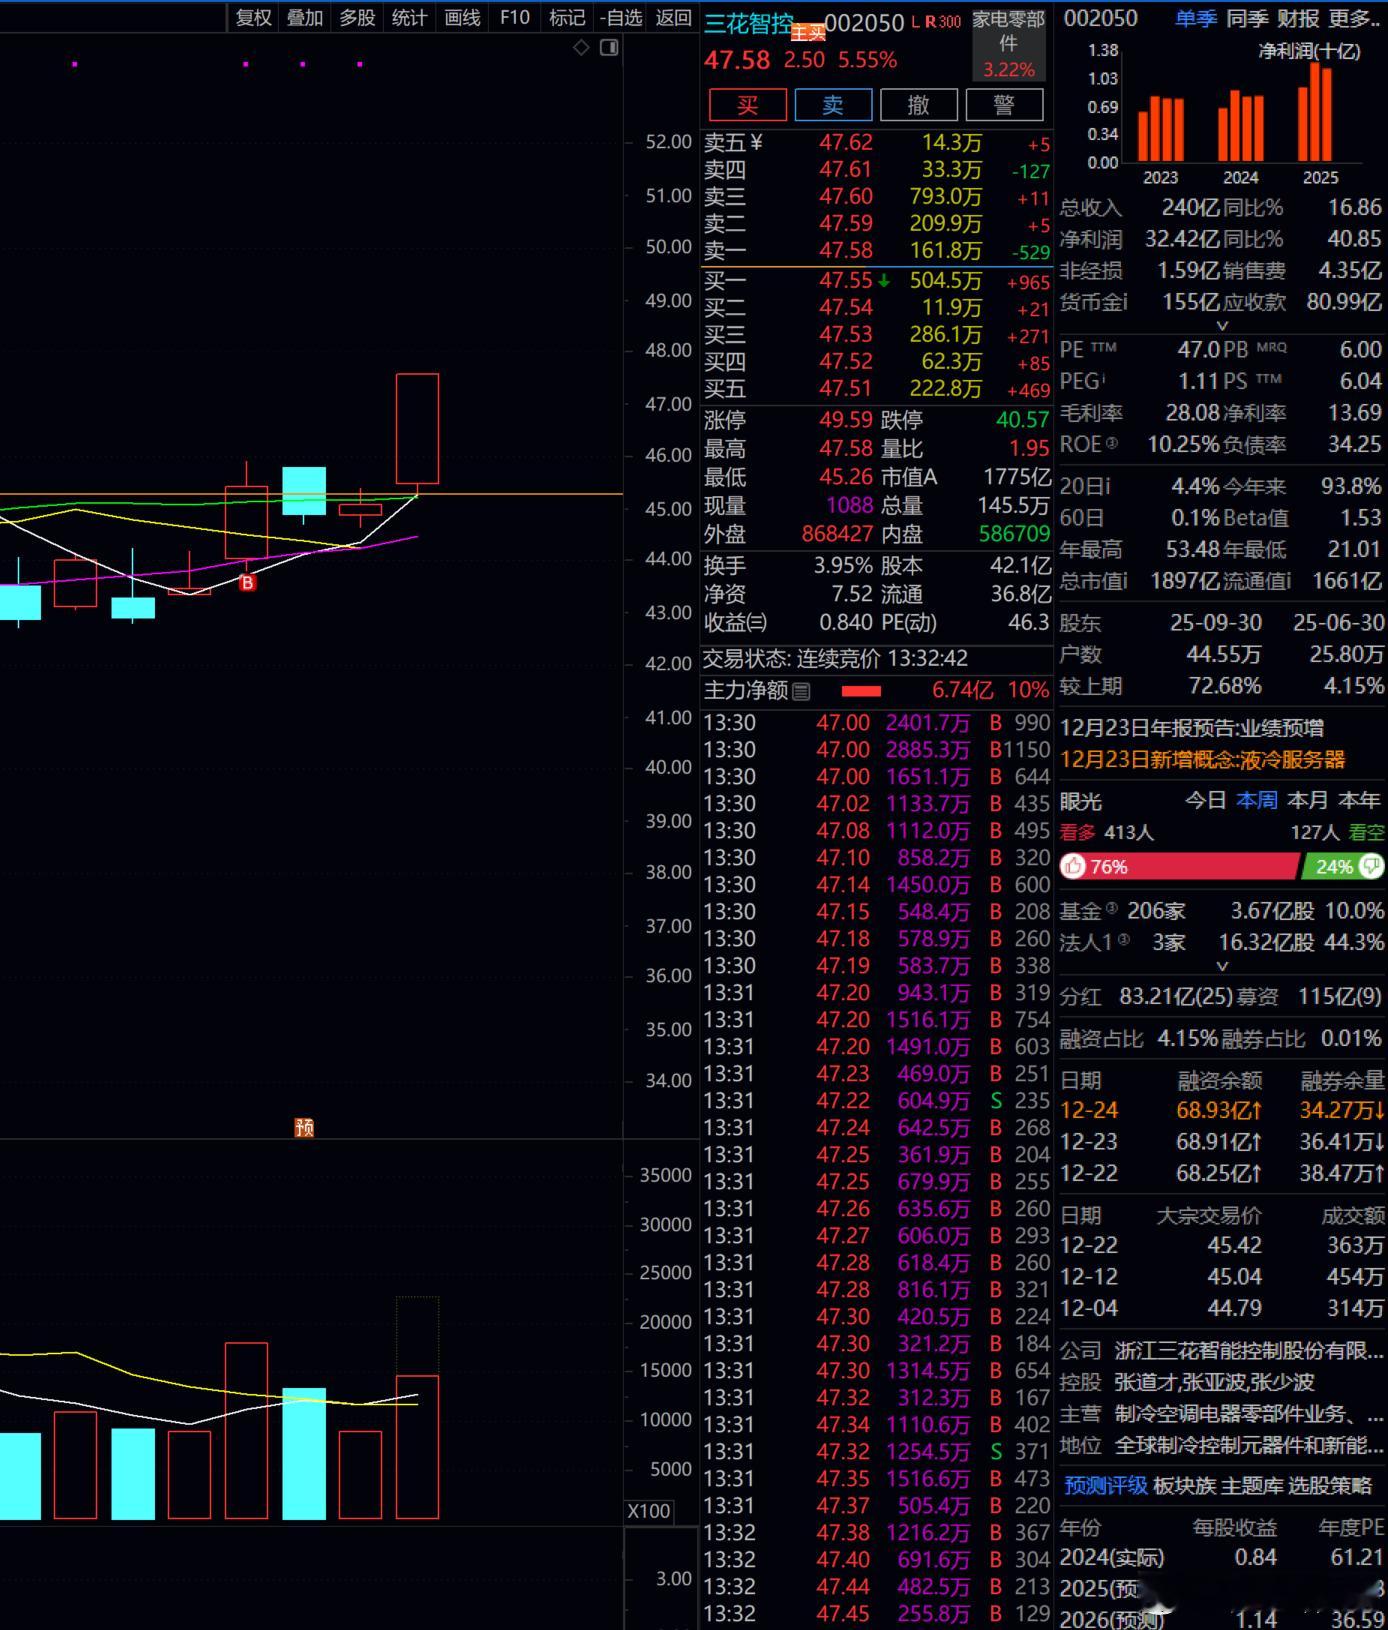Image resolution: width=1388 pixels, height=1630 pixels.
Task: Open the 主题库 theme library tab
Action: tap(1251, 1485)
